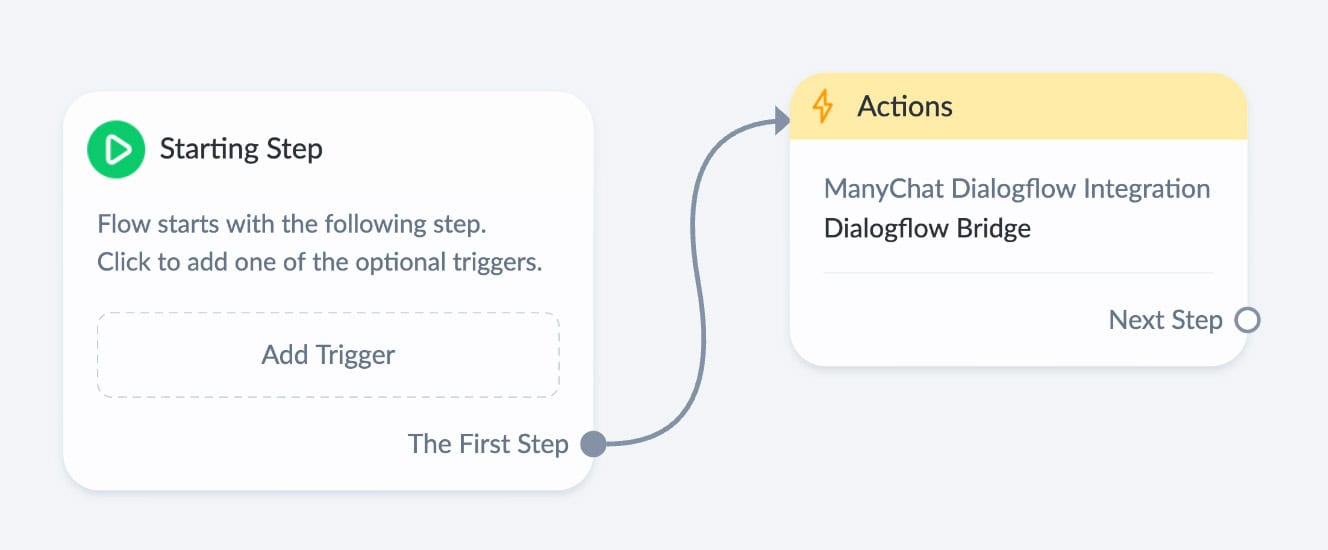Click the Next Step label
Viewport: 1328px width, 550px height.
point(1165,320)
